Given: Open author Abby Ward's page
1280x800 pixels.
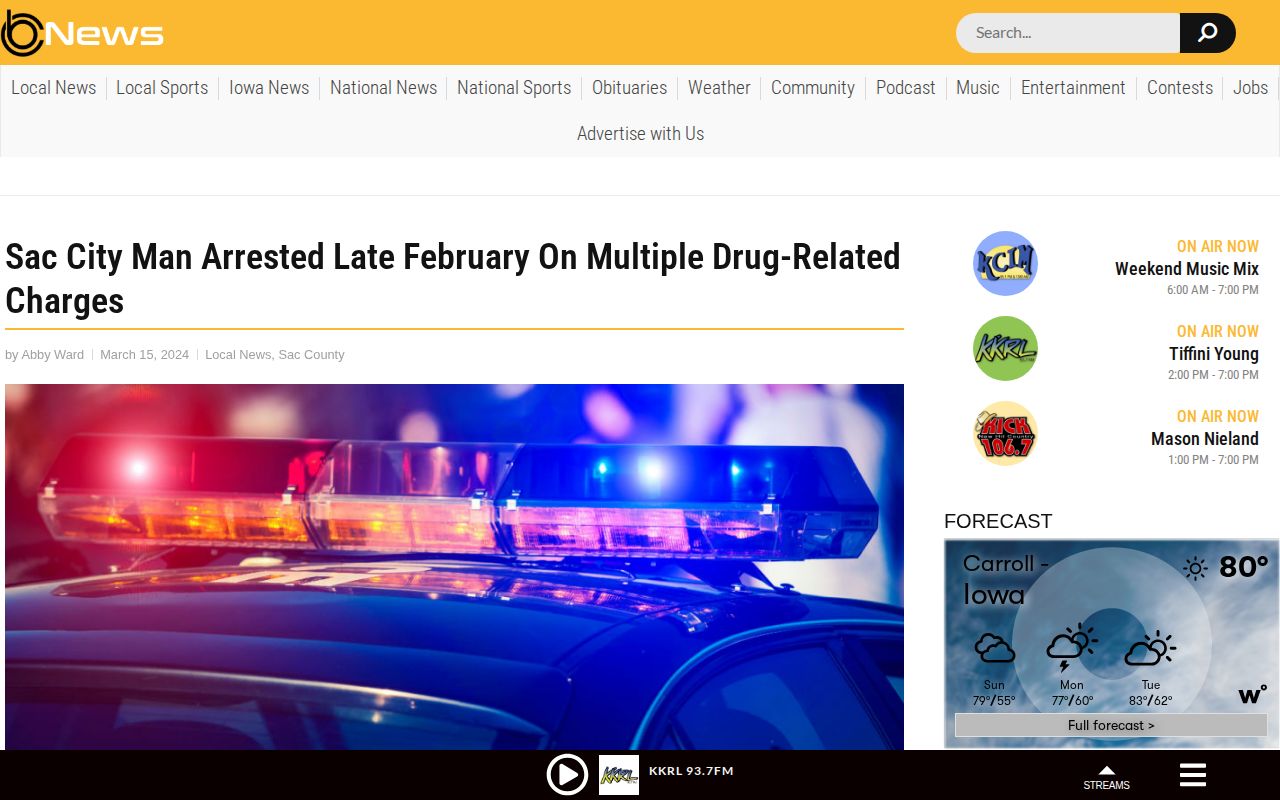Looking at the screenshot, I should (x=53, y=355).
